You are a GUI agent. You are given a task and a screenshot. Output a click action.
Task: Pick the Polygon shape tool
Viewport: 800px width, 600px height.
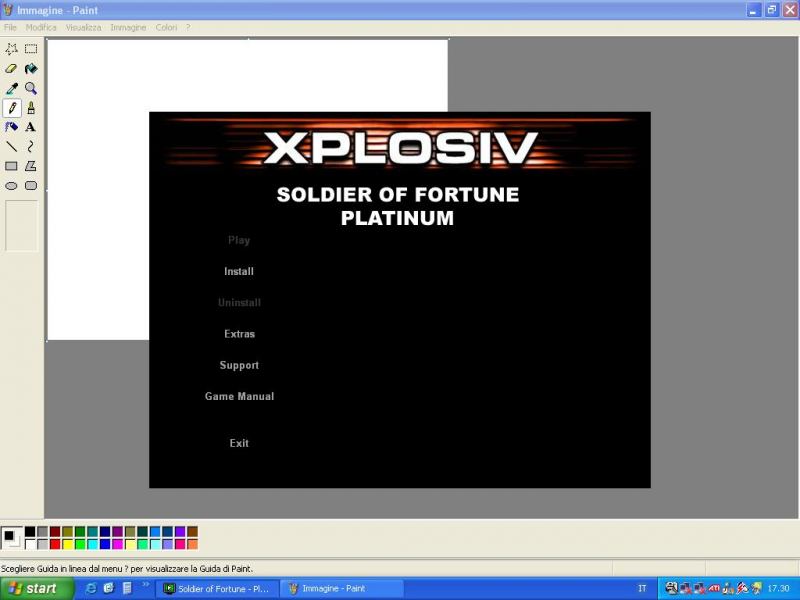click(31, 166)
